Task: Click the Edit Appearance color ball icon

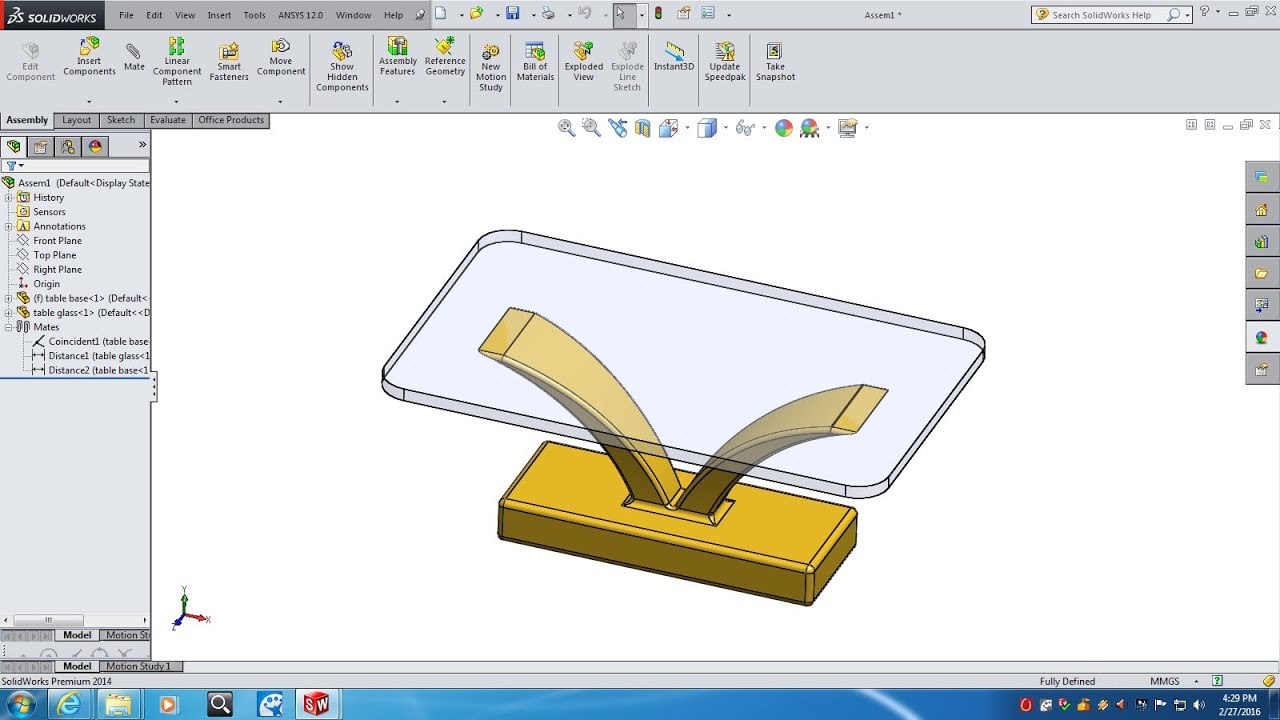Action: point(784,127)
